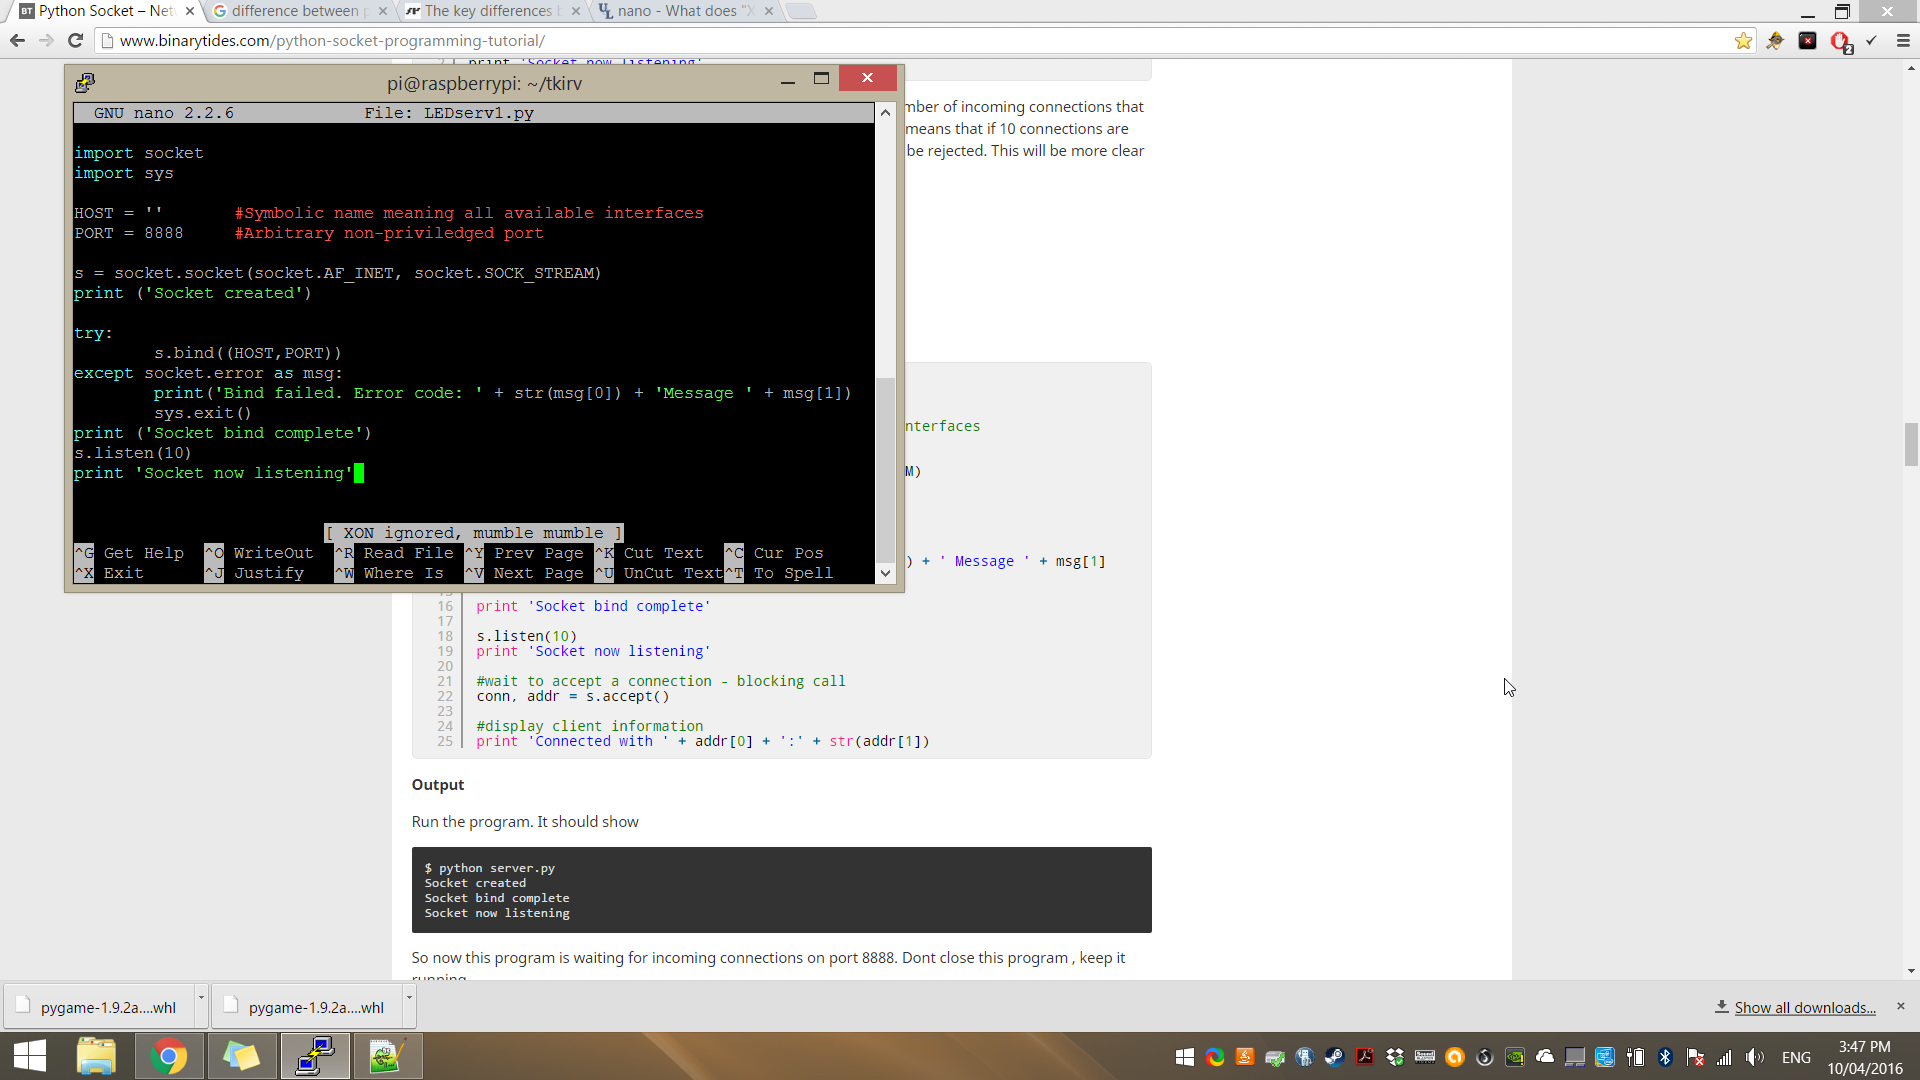This screenshot has height=1080, width=1920.
Task: Close the downloads bar
Action: tap(1901, 1006)
